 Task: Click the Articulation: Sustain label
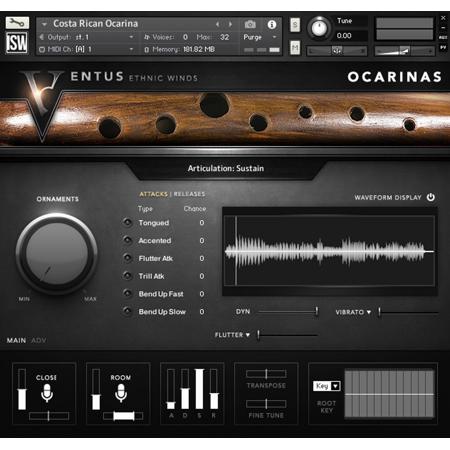coord(226,168)
